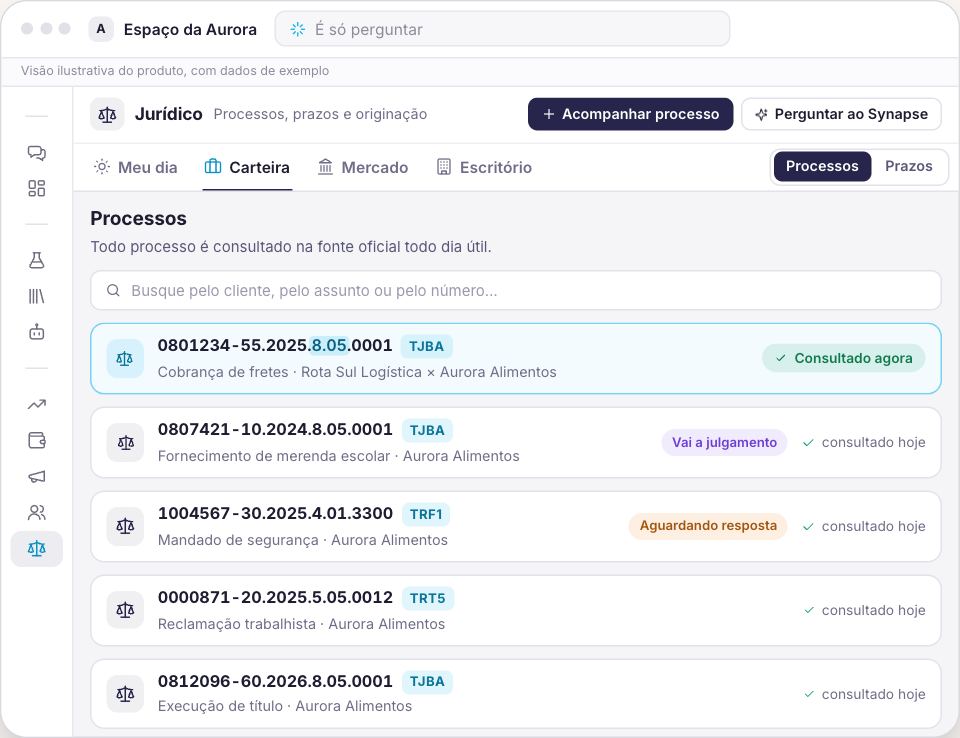Click the TJBA tag on process 0807421-10

tap(427, 431)
